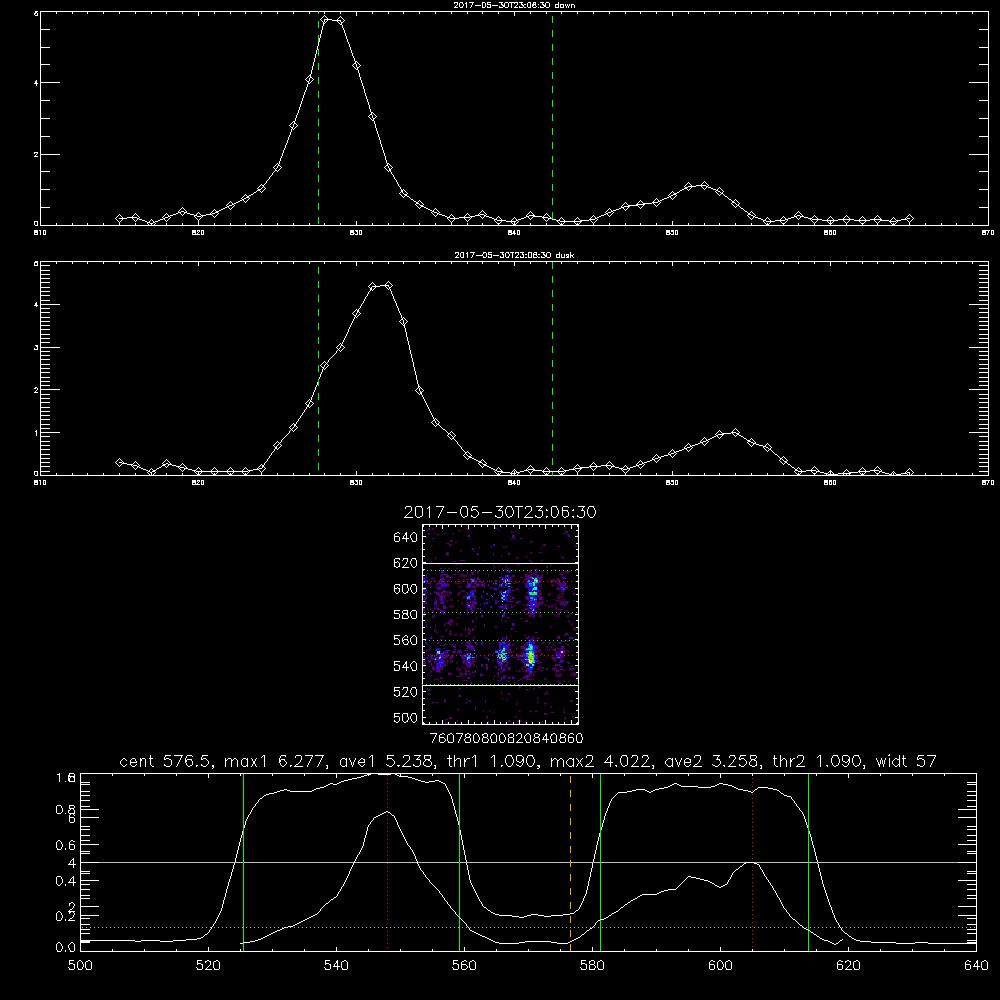This screenshot has width=1000, height=1000.
Task: Click the "0.6" y-axis label of bottom plot
Action: 66,845
